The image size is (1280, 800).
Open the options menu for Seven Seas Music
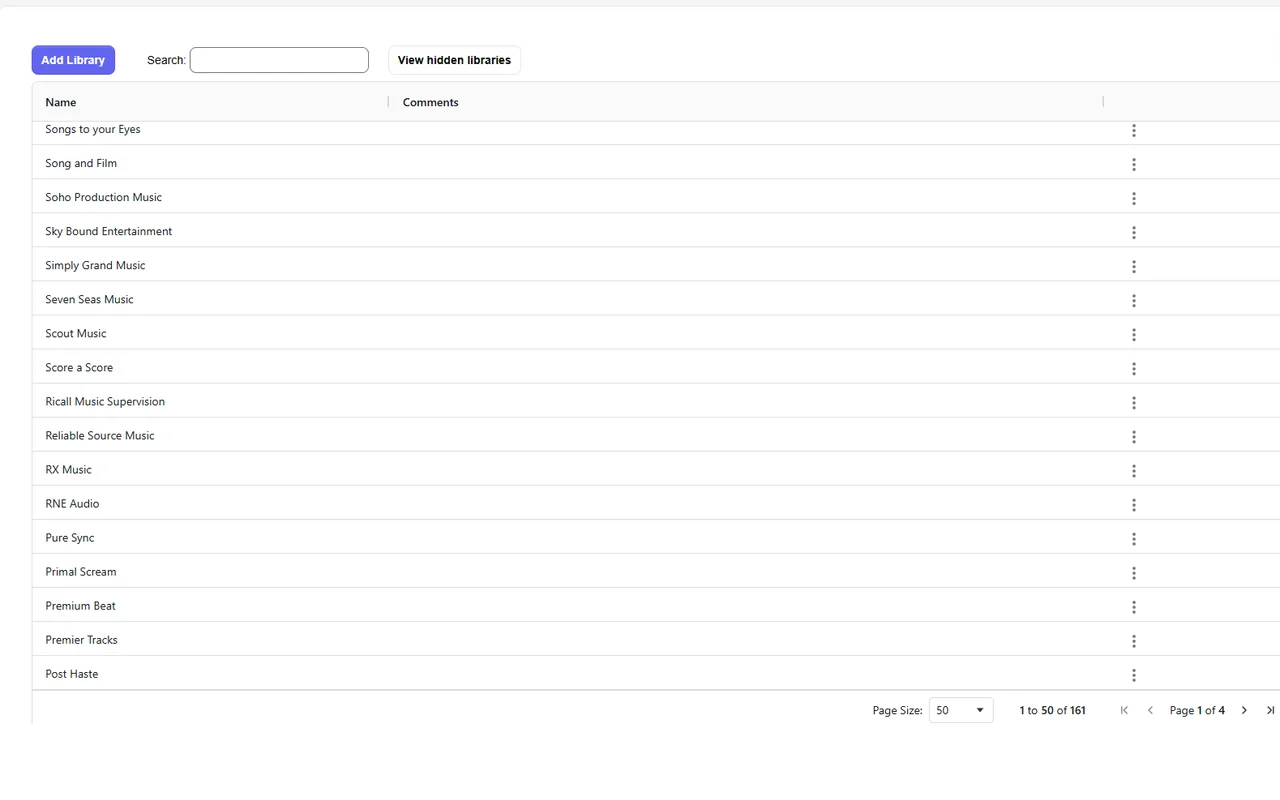pos(1133,300)
